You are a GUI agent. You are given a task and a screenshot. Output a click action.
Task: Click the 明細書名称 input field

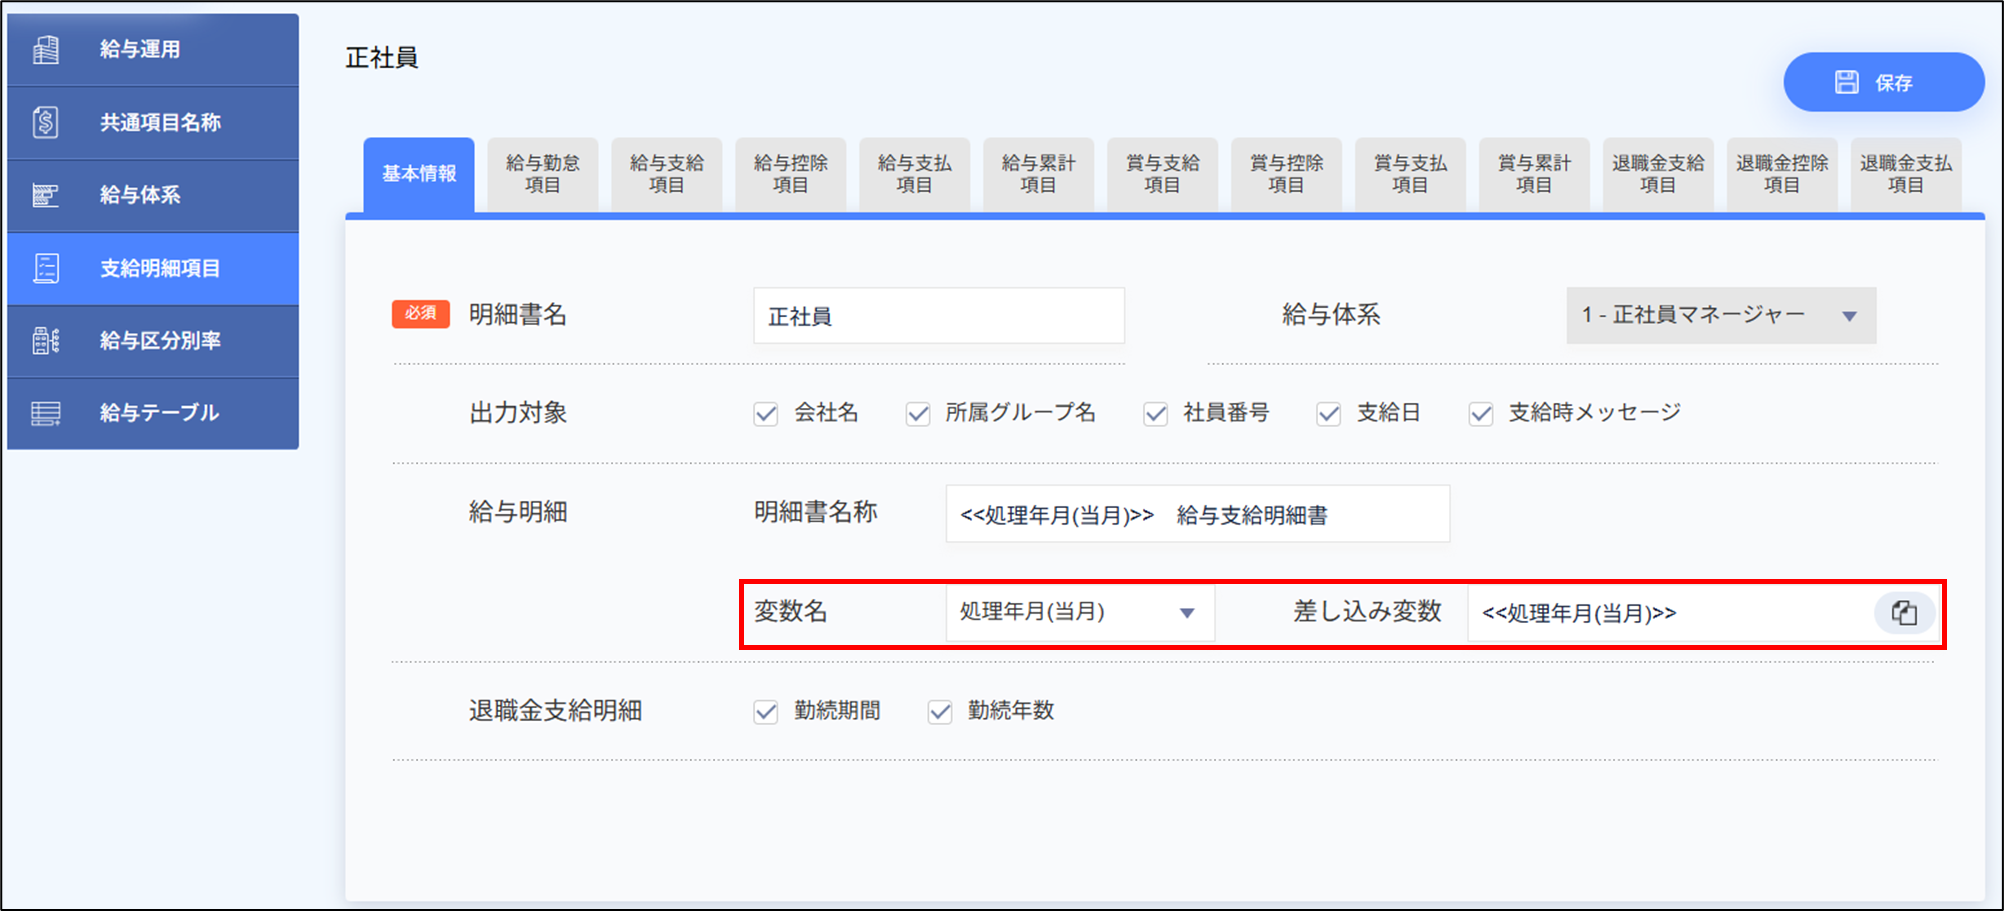click(1197, 515)
